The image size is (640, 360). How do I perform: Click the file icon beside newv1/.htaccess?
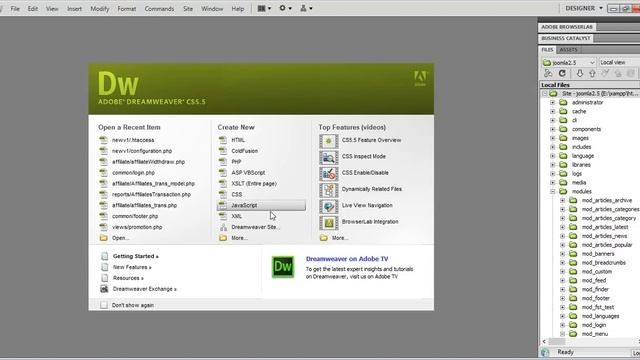104,140
